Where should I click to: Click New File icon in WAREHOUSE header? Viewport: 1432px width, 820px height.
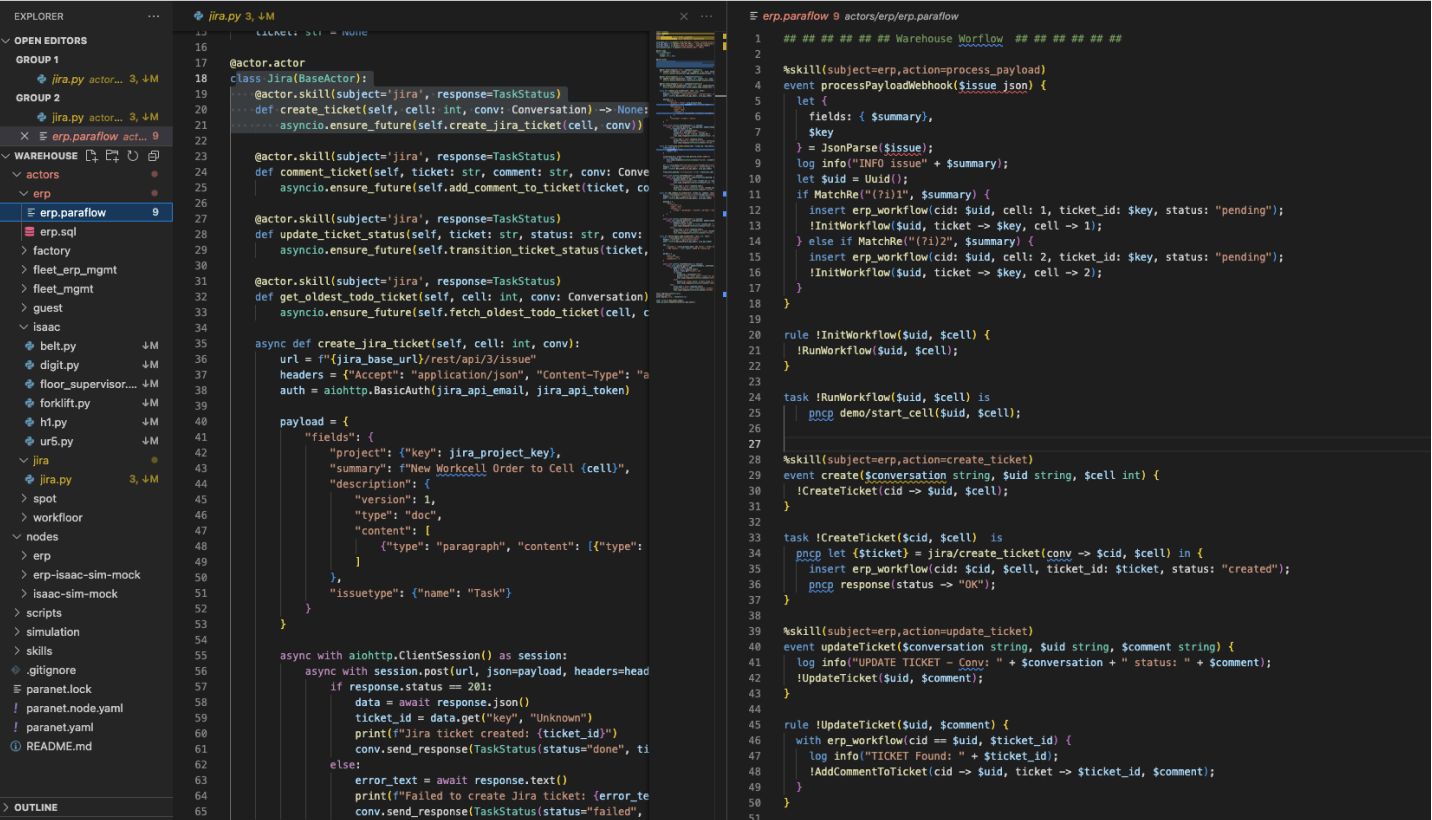pos(92,156)
